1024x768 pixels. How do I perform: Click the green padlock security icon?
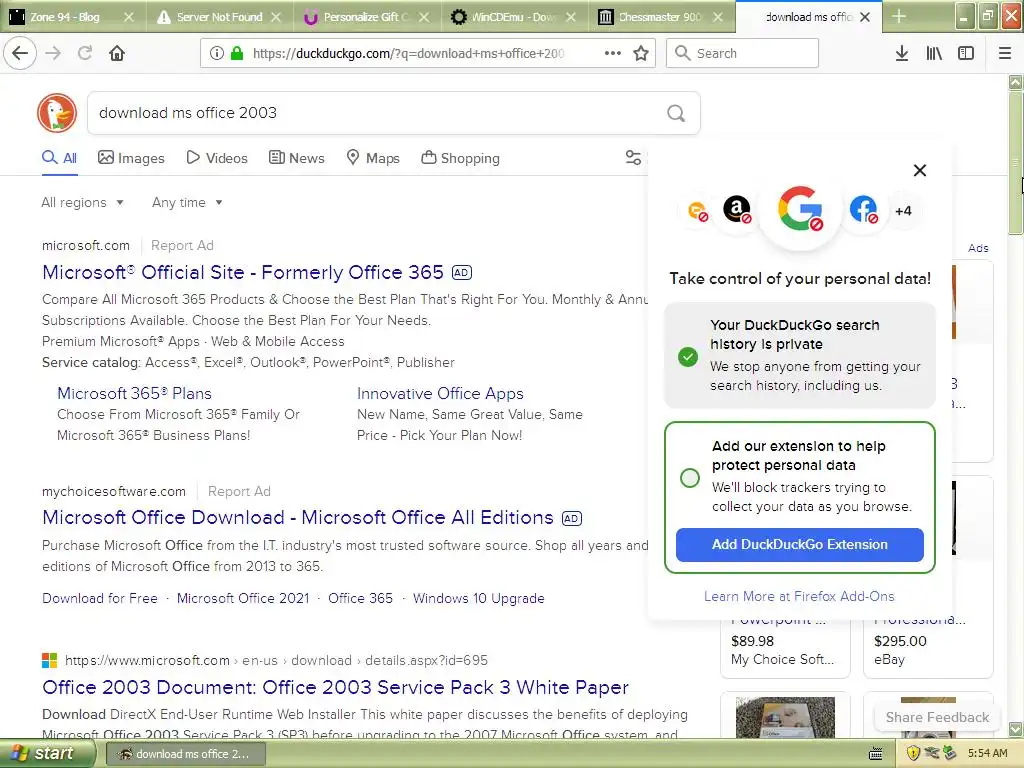(x=237, y=53)
